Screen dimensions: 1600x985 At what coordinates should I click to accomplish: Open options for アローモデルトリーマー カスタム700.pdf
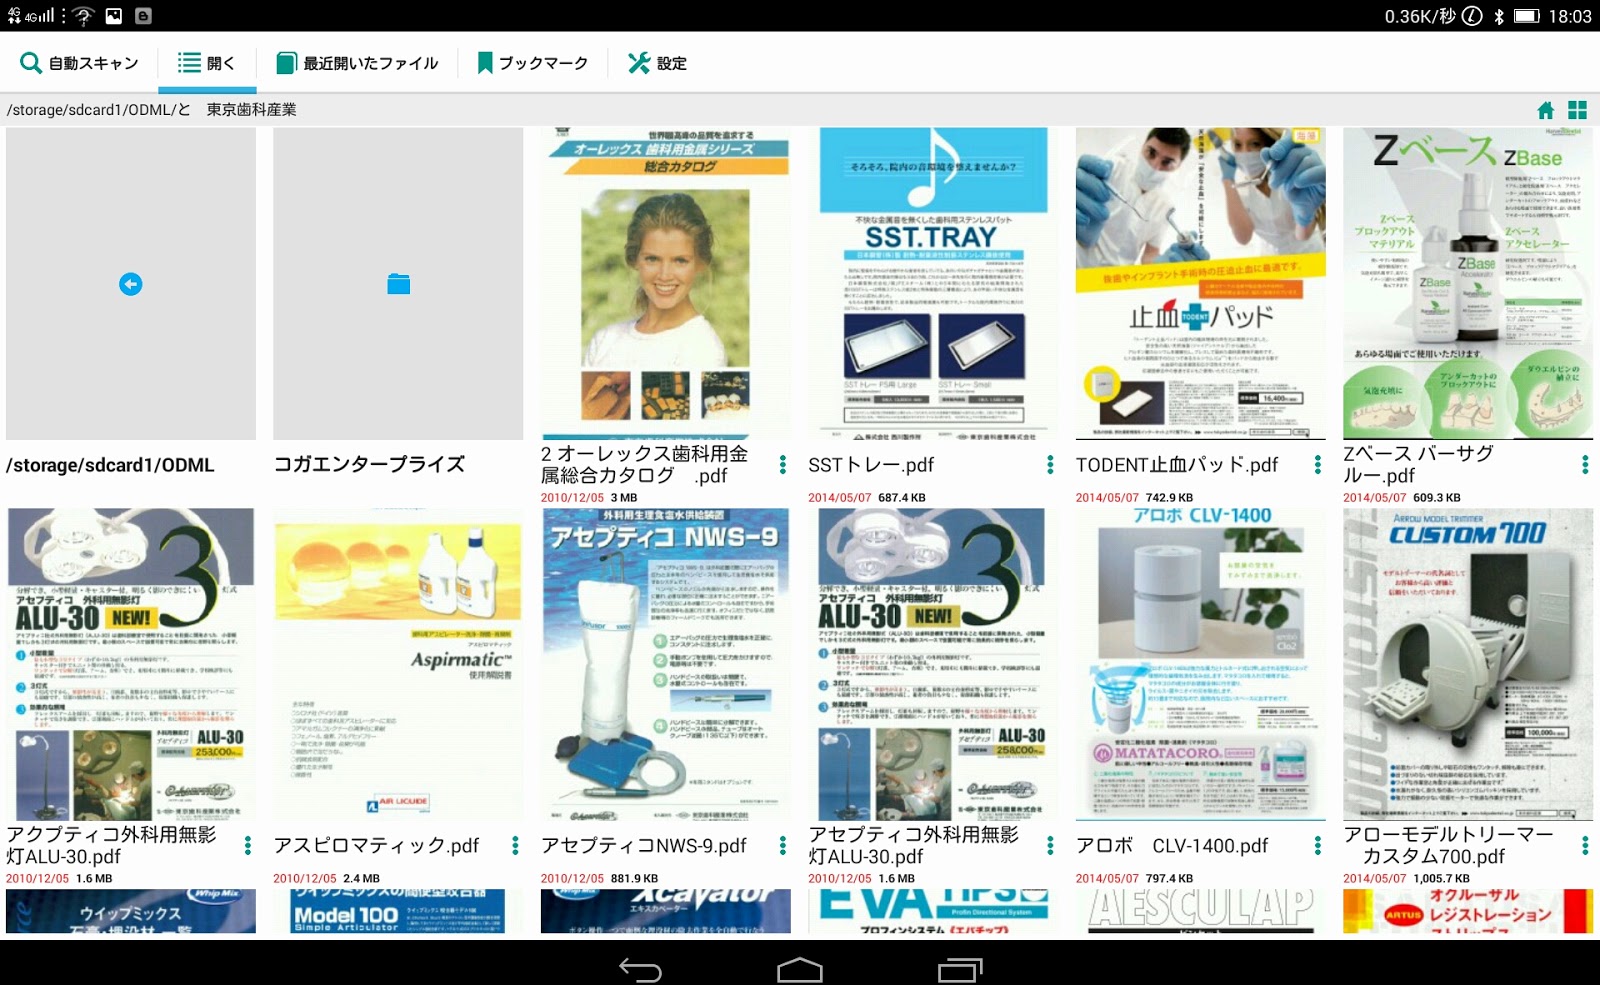click(x=1585, y=846)
